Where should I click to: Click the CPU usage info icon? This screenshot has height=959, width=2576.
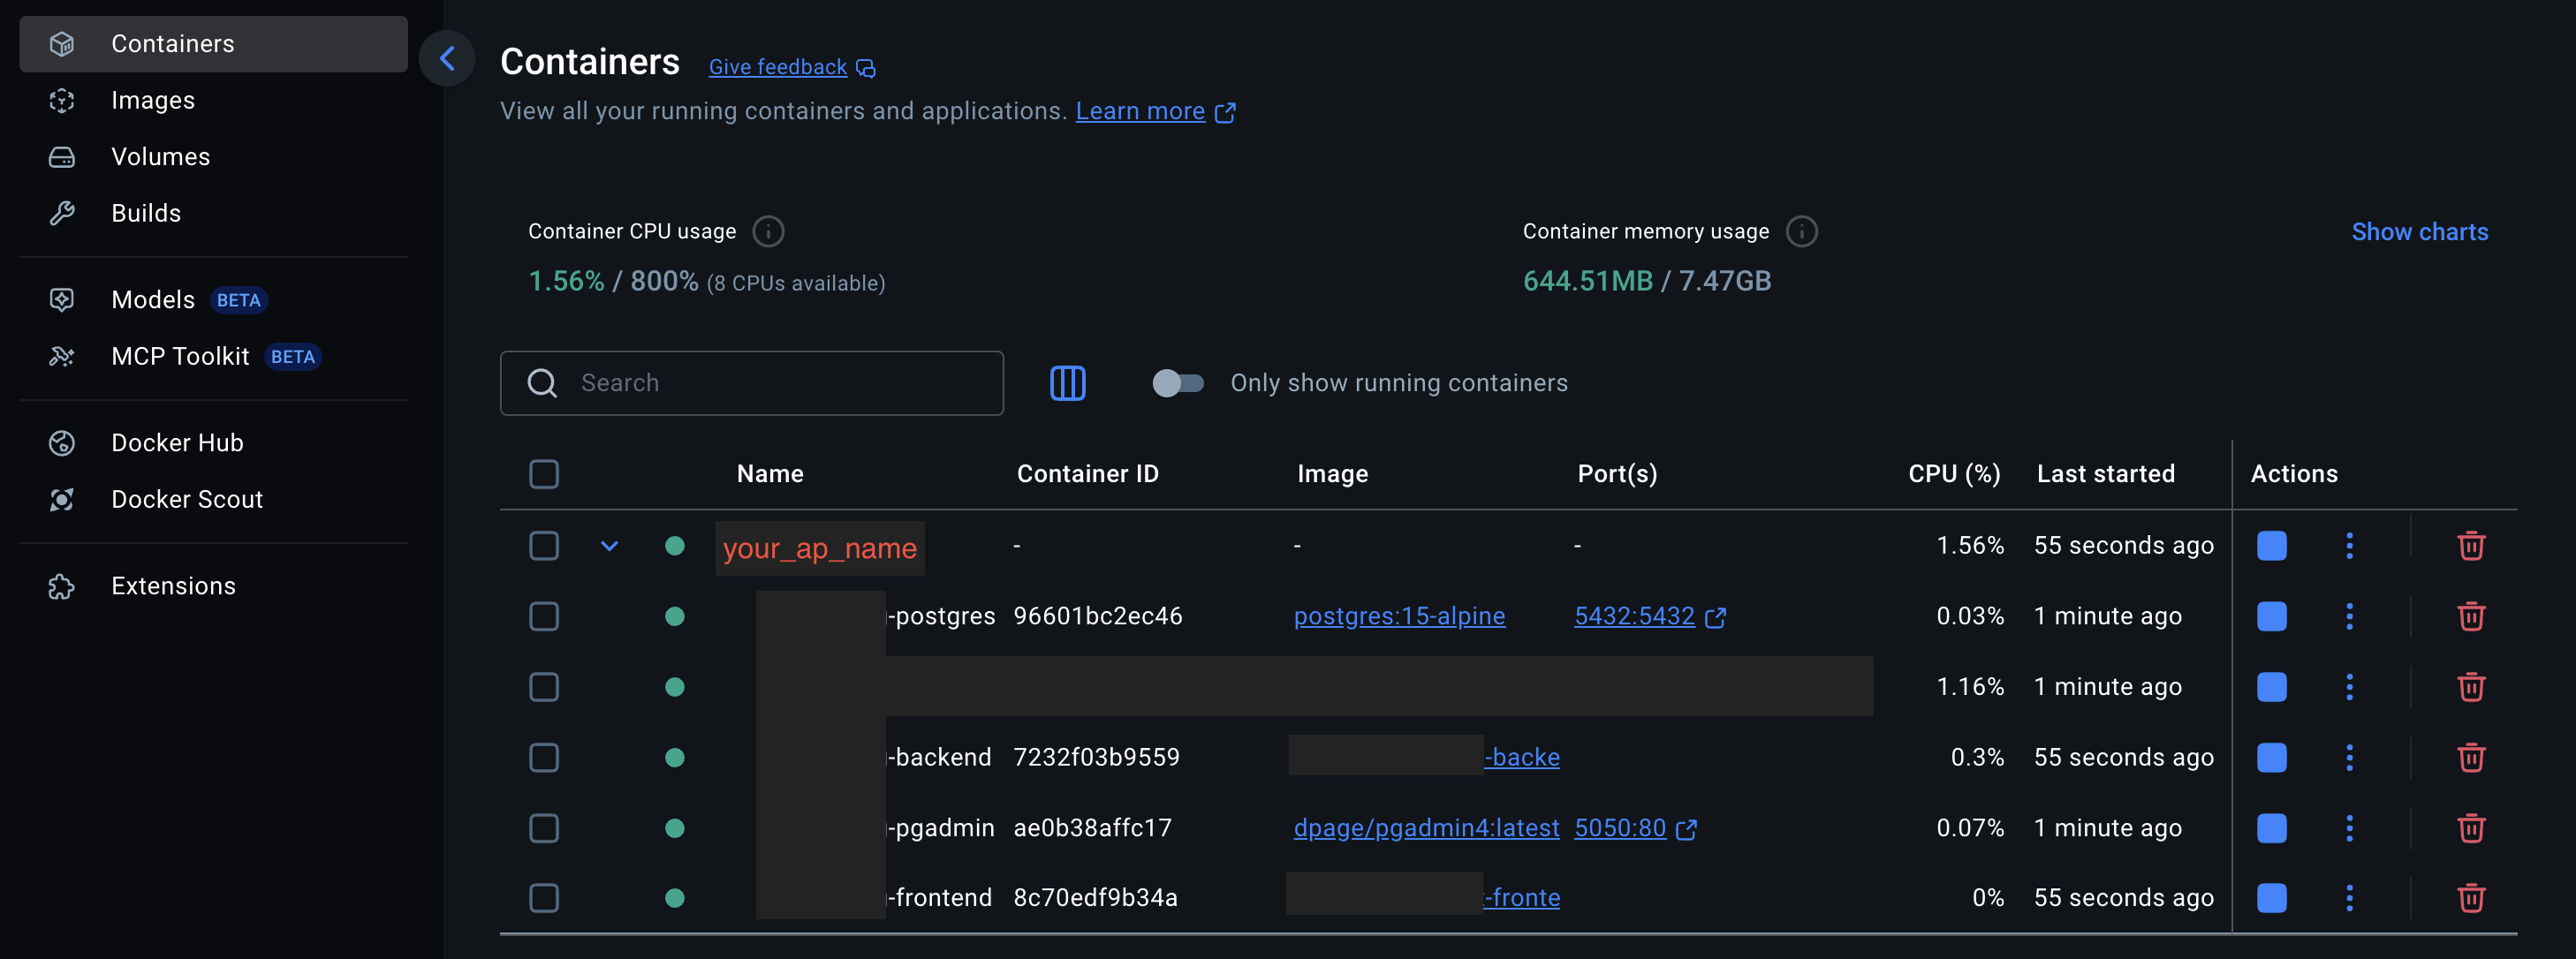pyautogui.click(x=767, y=231)
